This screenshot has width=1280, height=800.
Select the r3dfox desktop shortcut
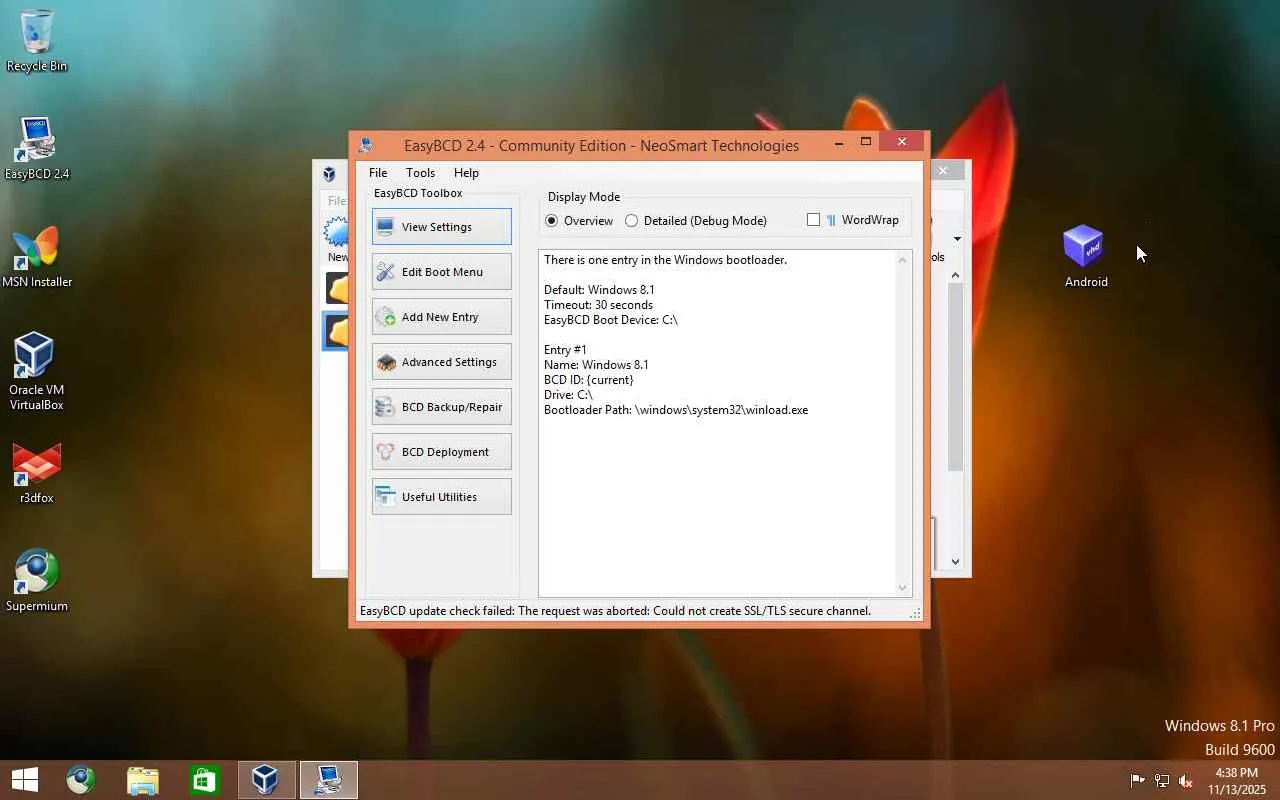click(x=37, y=473)
